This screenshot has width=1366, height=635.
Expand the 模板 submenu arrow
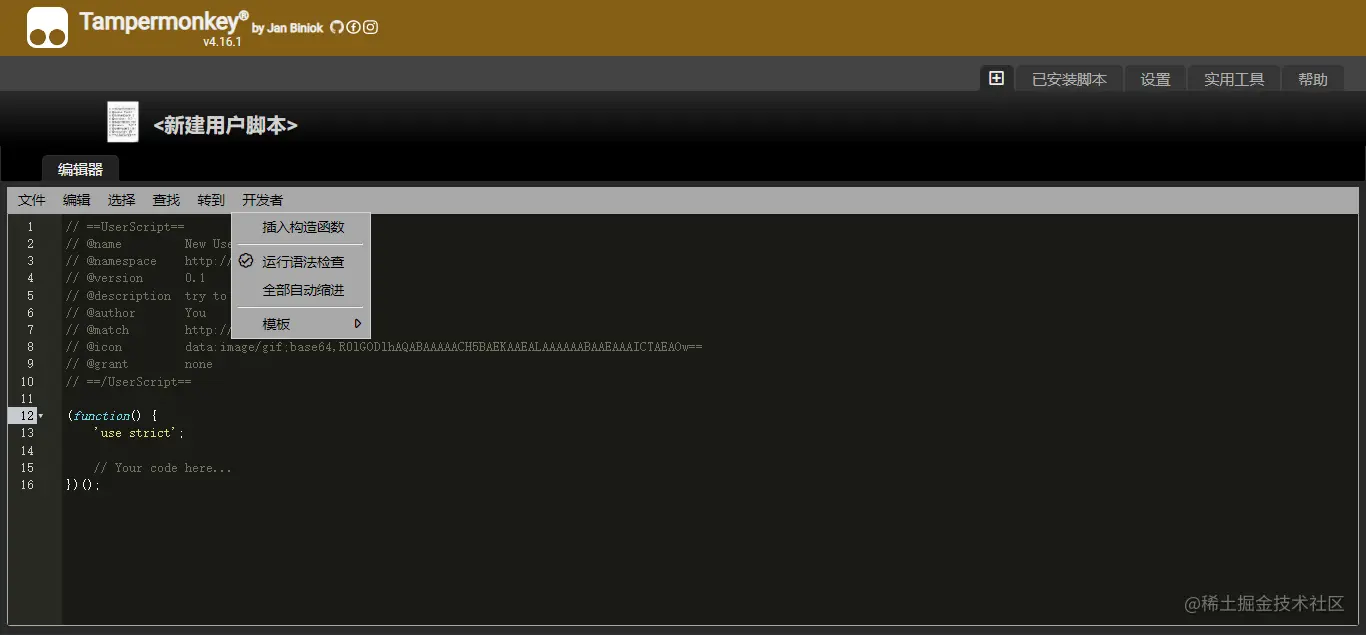tap(358, 324)
